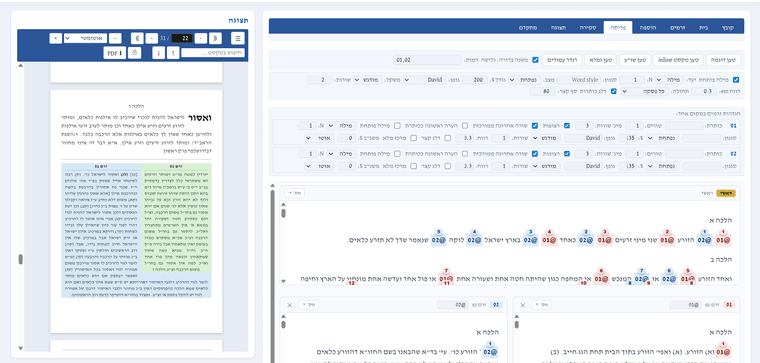
Task: Enable הערה ראשונה ככותרת in stream 01
Action: point(464,126)
